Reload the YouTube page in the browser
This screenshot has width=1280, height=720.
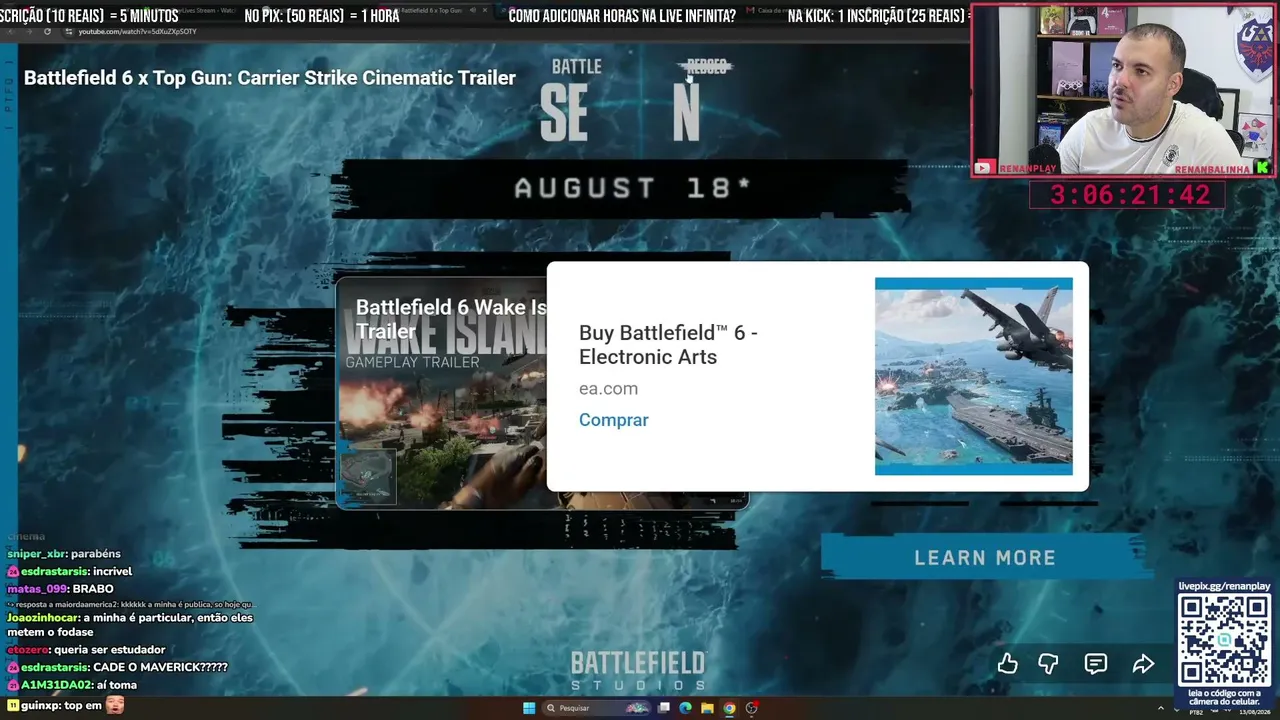[x=47, y=31]
